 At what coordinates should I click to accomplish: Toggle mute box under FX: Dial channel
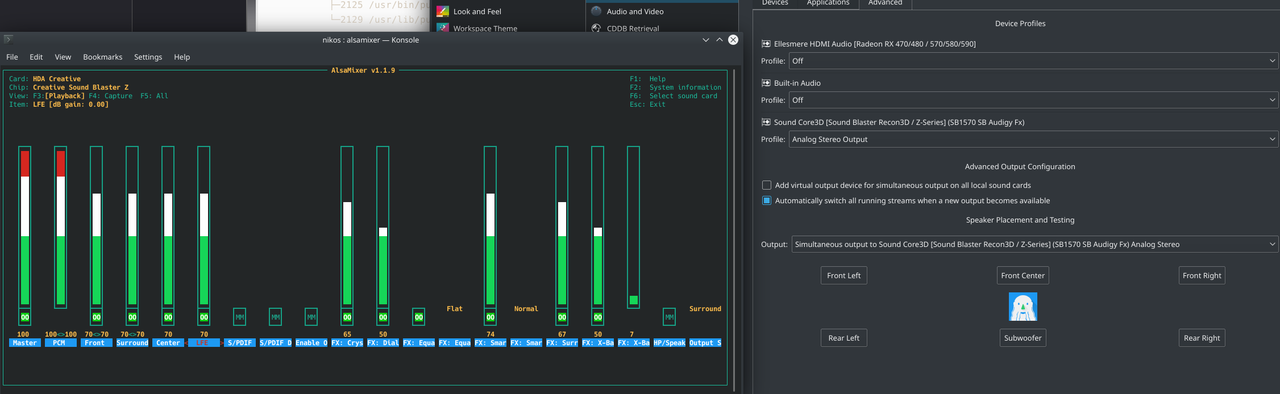pyautogui.click(x=383, y=317)
